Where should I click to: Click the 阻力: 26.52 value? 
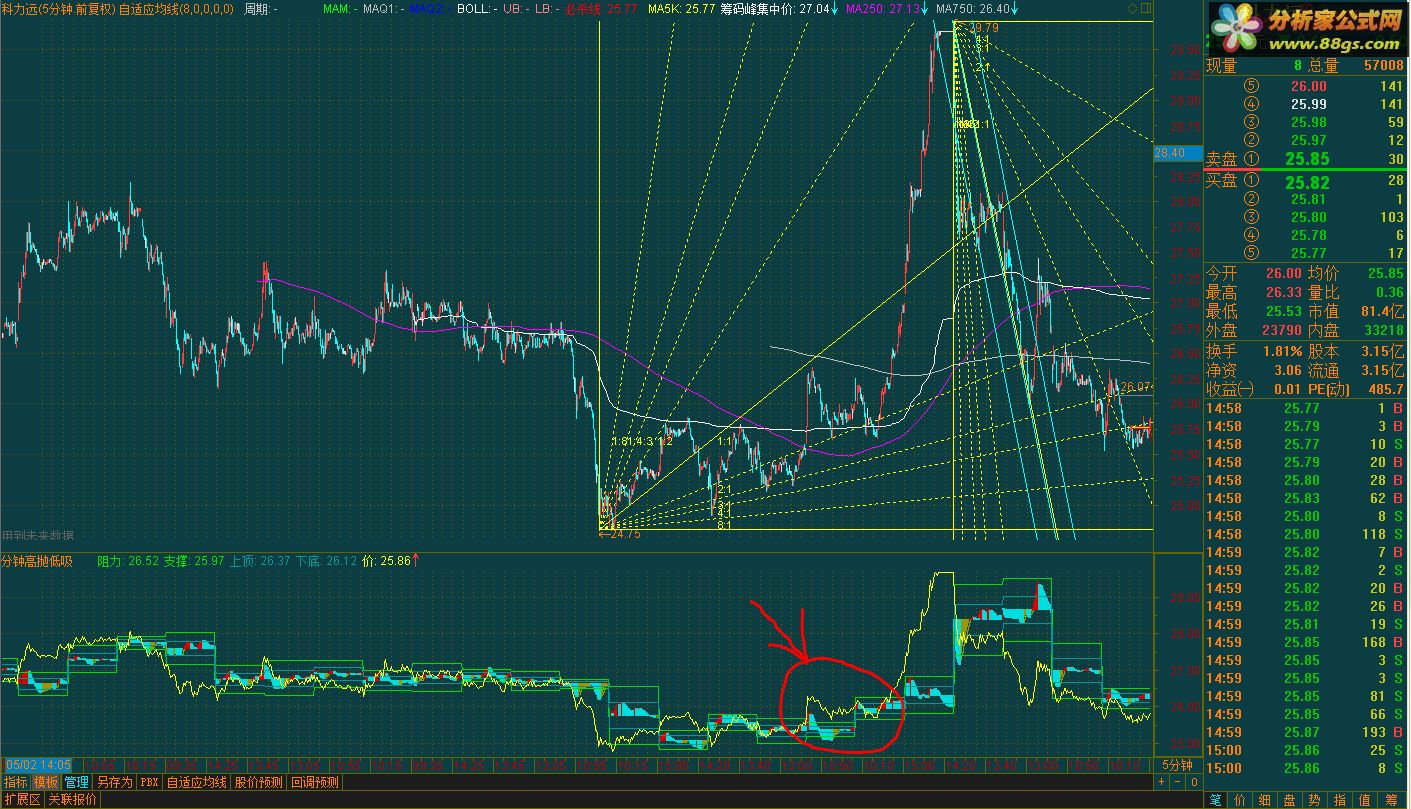[x=128, y=561]
